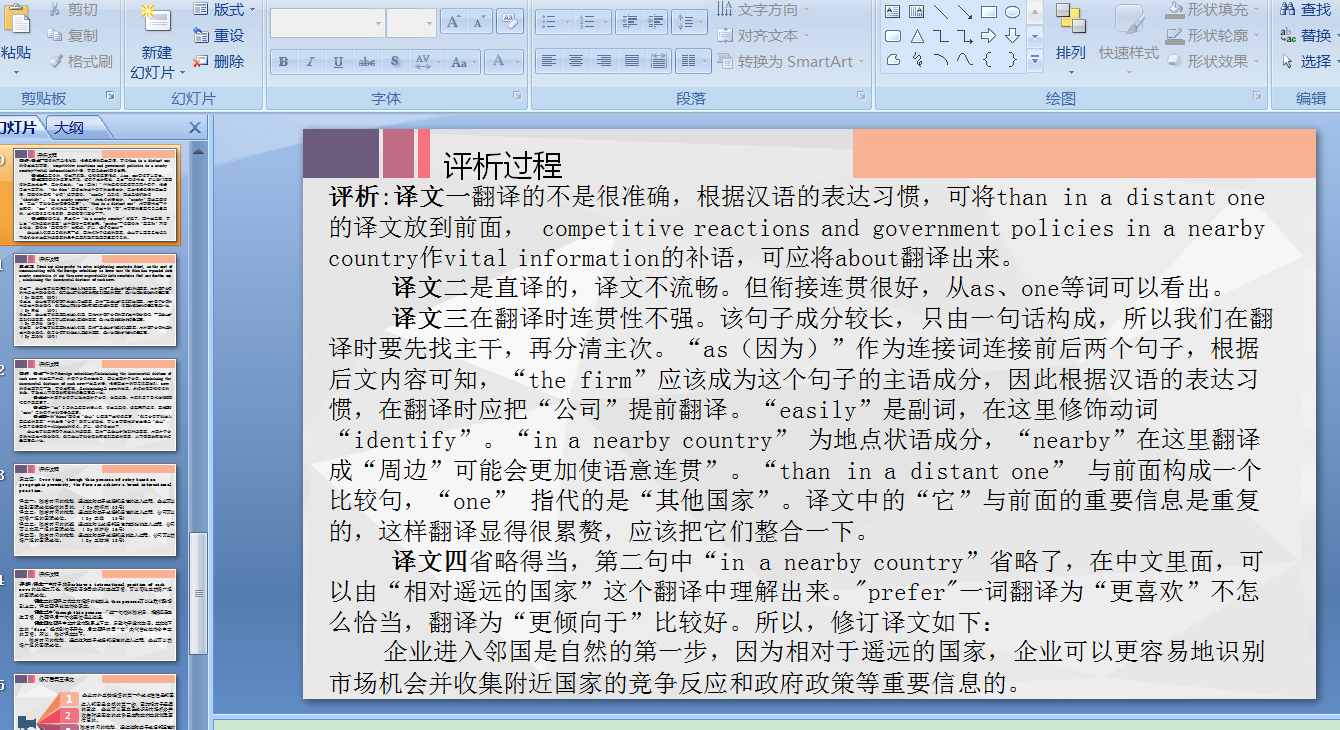Open the Line Spacing dropdown
This screenshot has width=1340, height=730.
pos(689,22)
